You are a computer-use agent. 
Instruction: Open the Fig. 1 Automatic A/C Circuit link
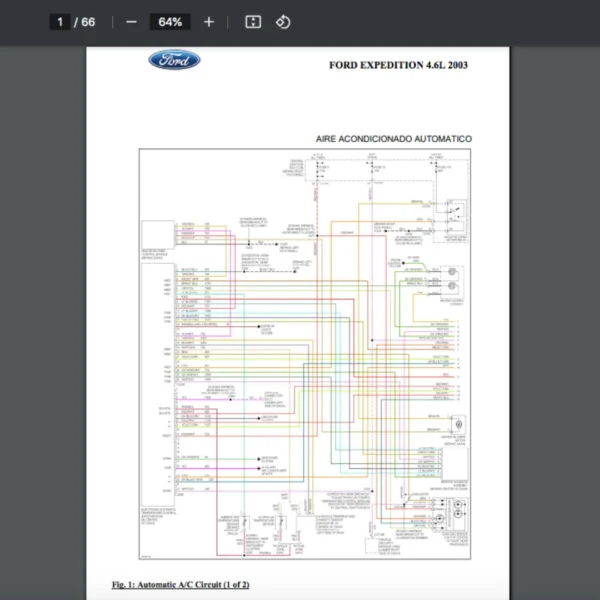click(x=180, y=584)
